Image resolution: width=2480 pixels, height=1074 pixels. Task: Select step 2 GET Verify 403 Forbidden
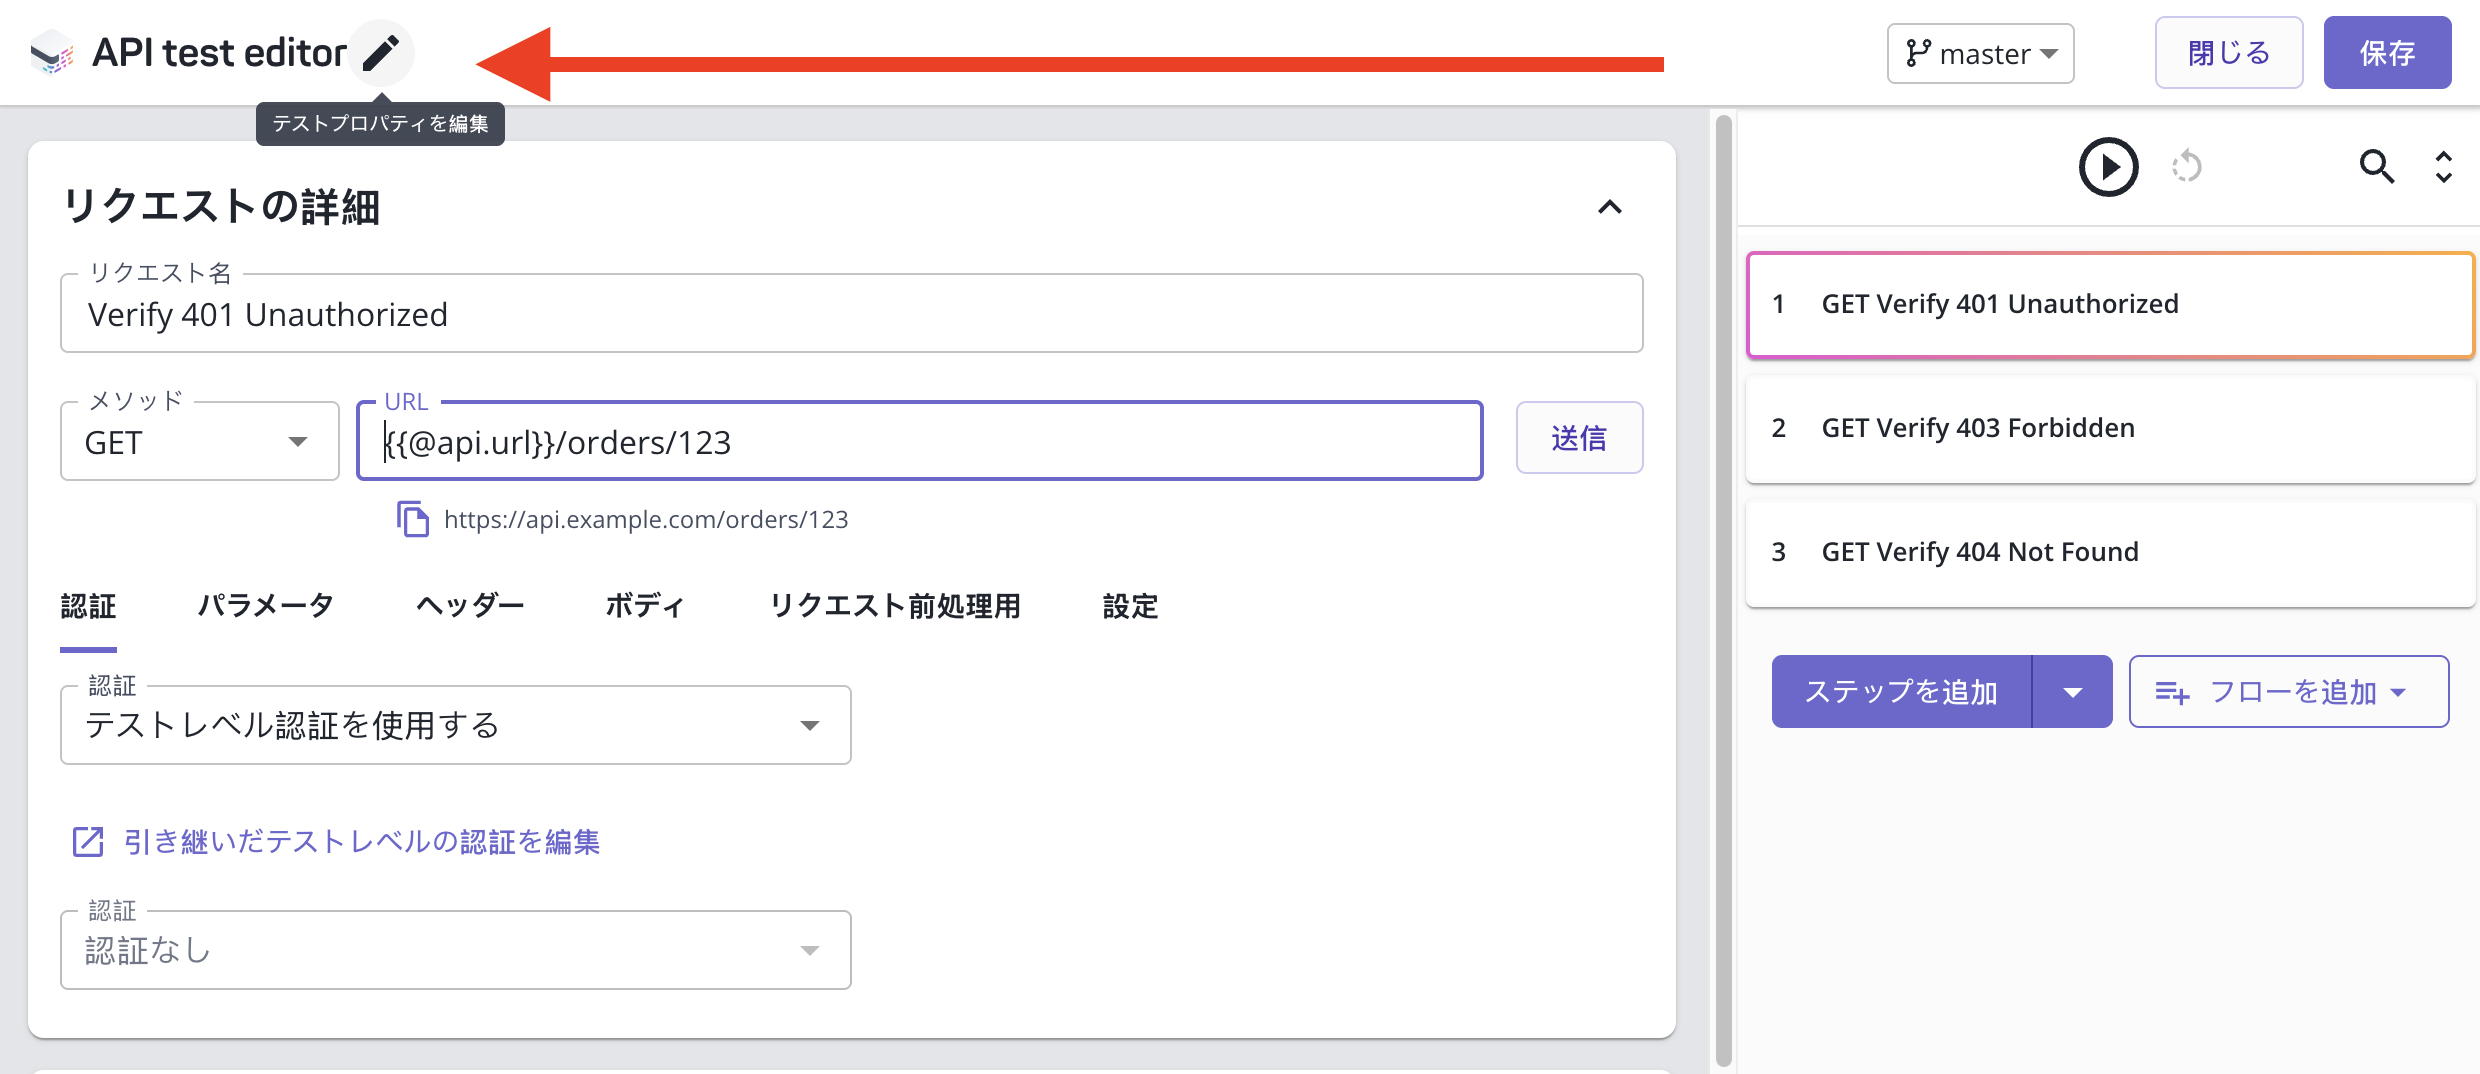[x=2110, y=428]
